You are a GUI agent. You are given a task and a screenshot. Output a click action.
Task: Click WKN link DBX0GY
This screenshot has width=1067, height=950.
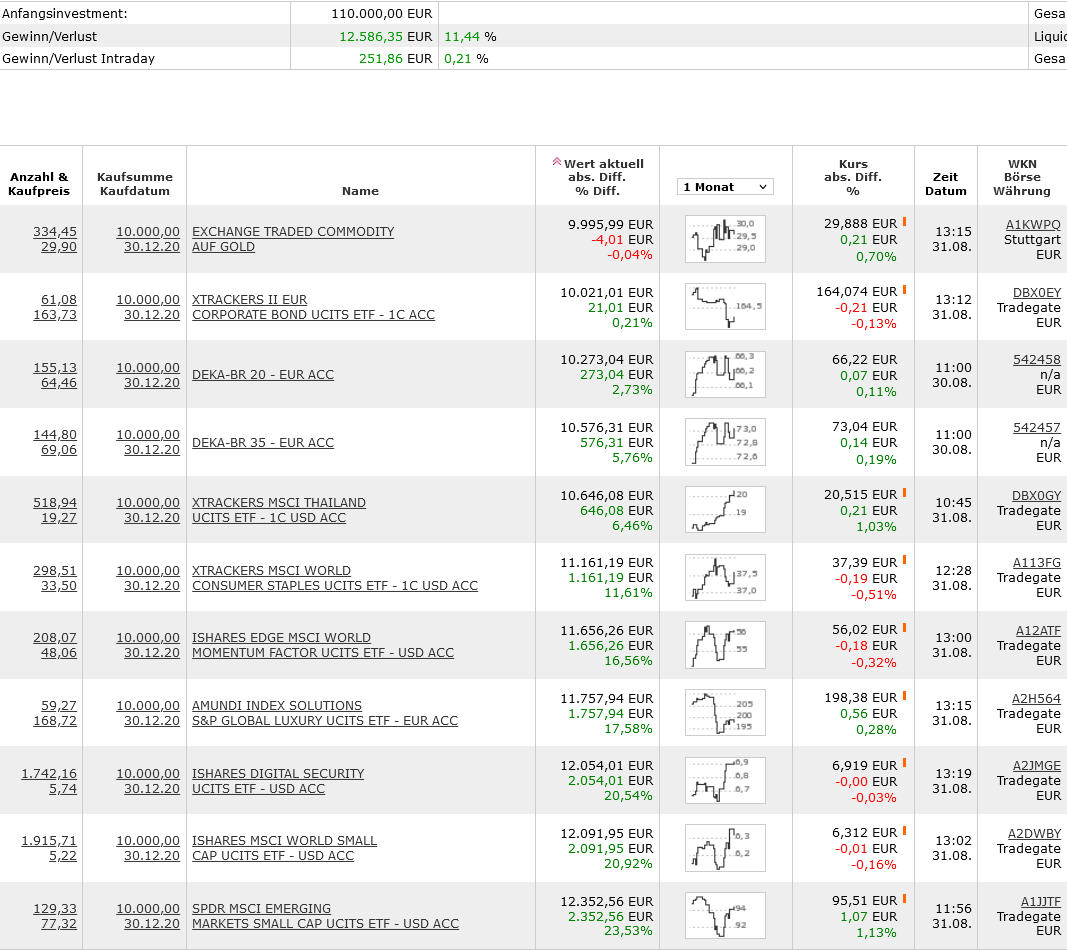(1036, 495)
